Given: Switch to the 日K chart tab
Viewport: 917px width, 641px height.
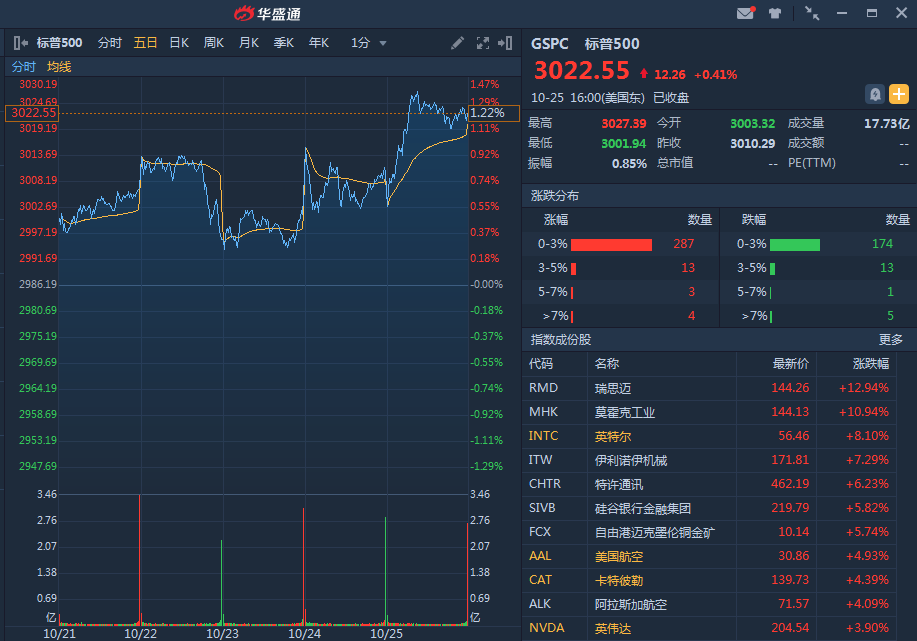Looking at the screenshot, I should coord(179,43).
